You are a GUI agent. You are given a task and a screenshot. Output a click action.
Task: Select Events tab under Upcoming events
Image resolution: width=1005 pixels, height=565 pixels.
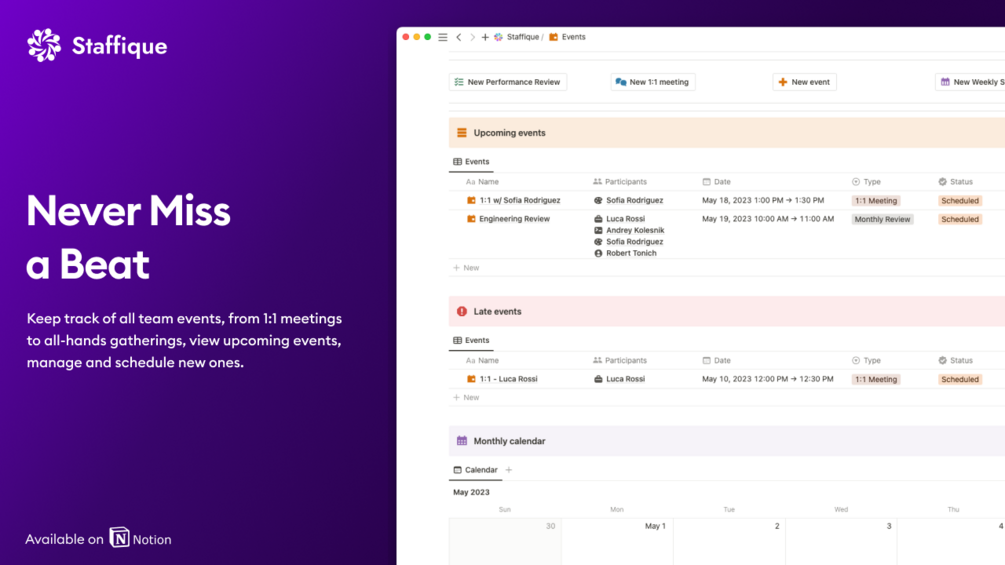(471, 161)
